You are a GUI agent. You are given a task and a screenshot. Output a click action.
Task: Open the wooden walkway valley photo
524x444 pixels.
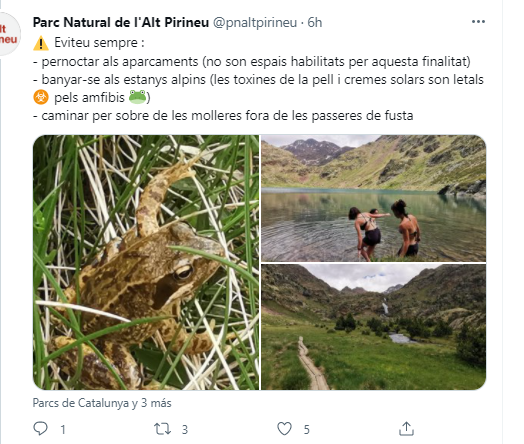(373, 327)
